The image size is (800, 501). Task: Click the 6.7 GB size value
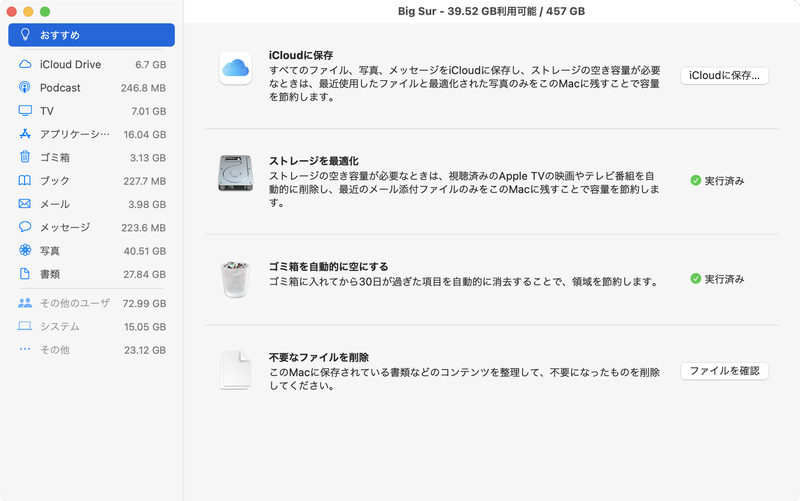[151, 65]
